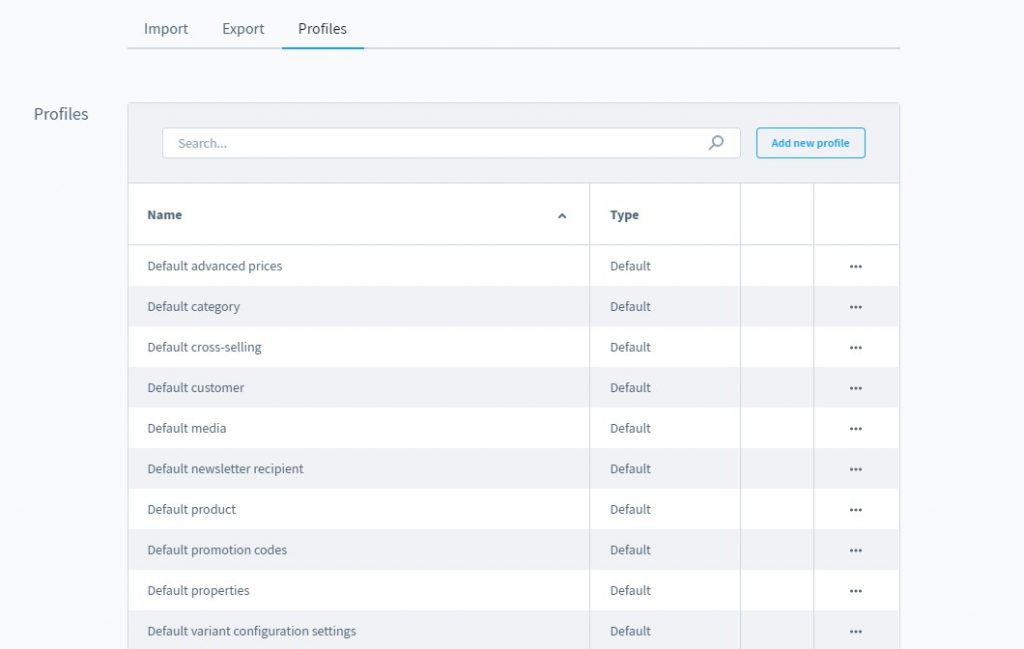Screen dimensions: 1024x649
Task: Open the context menu for Default promotion codes
Action: (x=855, y=549)
